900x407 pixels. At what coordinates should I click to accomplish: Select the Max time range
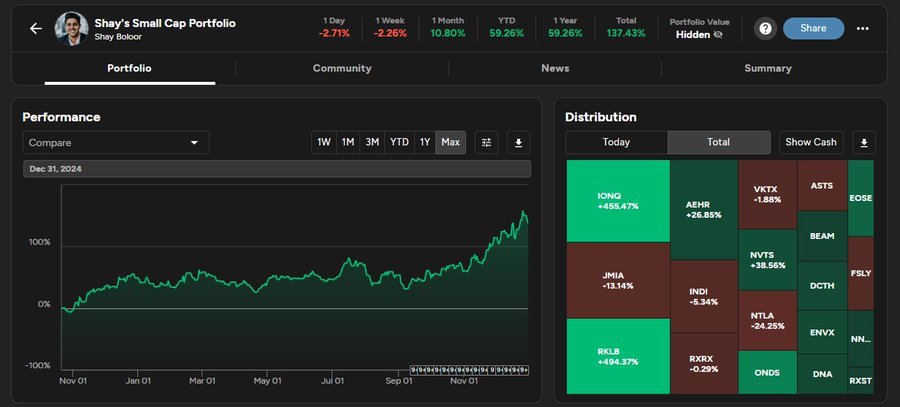coord(450,143)
